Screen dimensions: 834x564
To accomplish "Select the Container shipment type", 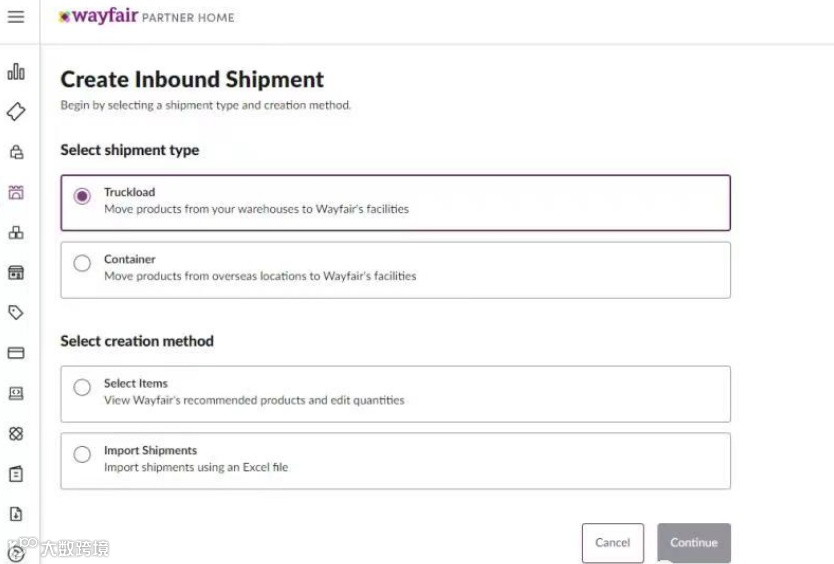I will pyautogui.click(x=83, y=264).
